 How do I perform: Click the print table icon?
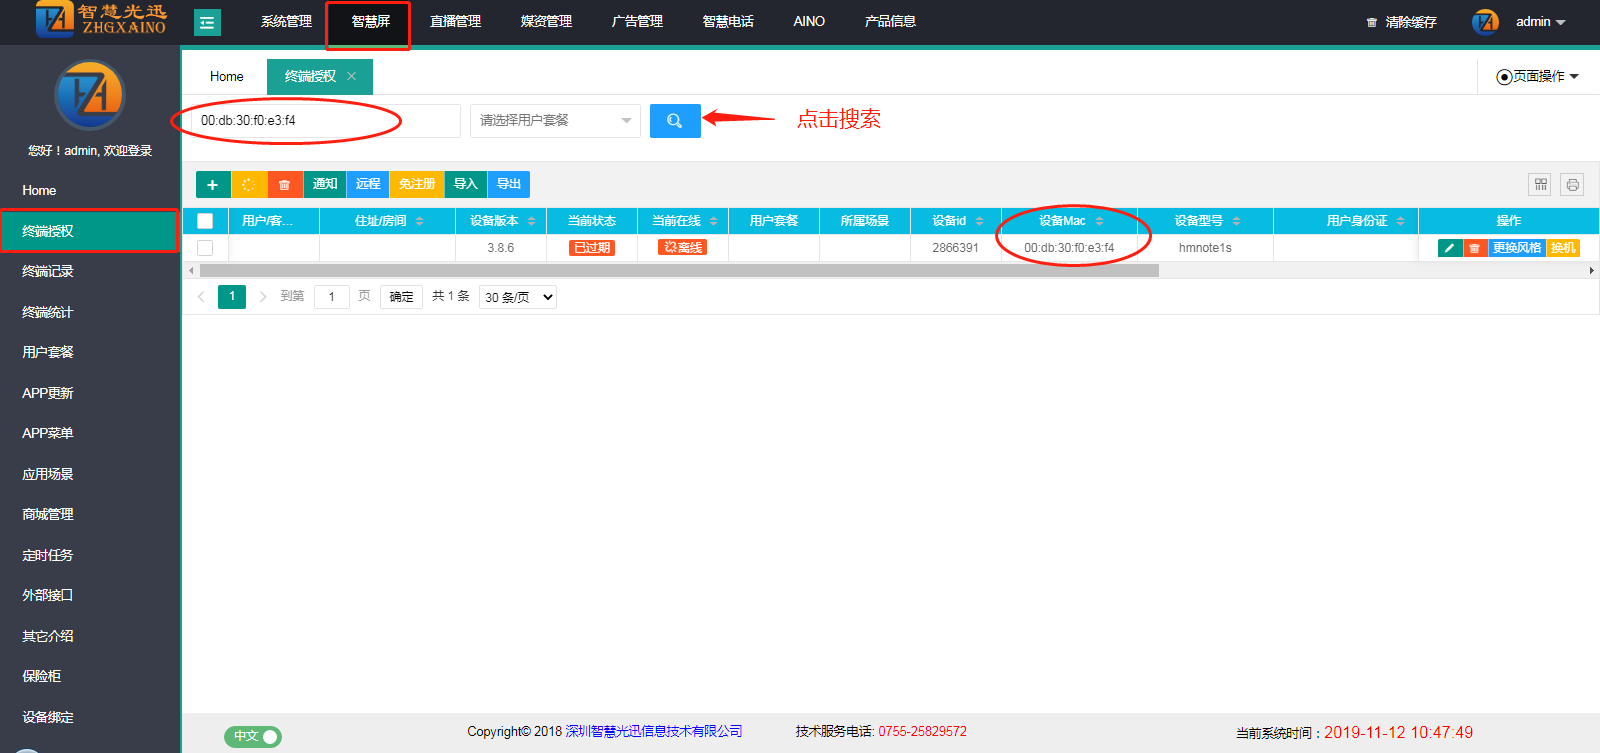point(1572,184)
